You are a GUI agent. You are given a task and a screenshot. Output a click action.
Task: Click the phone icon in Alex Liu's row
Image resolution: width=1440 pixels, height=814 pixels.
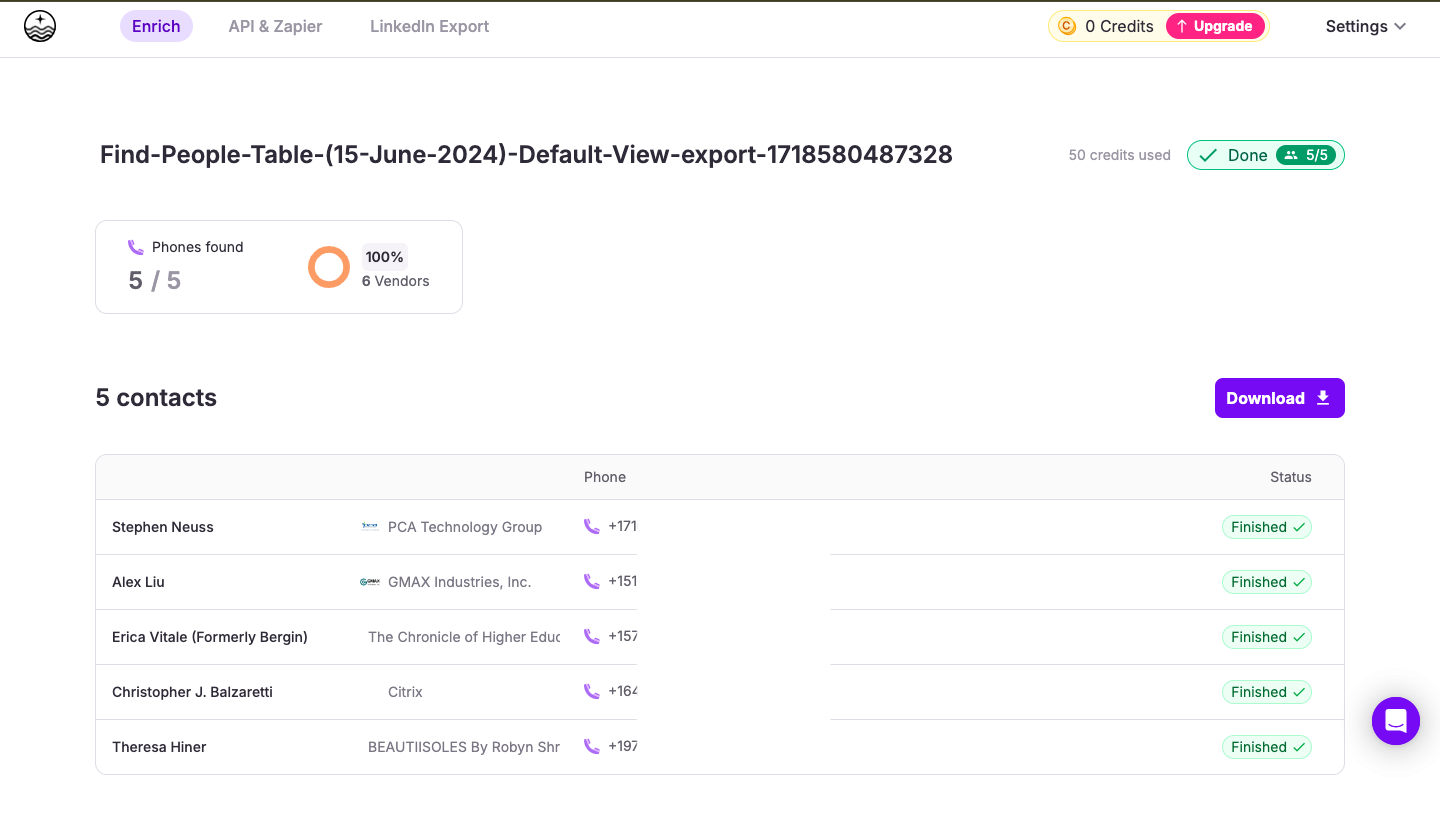[x=592, y=582]
